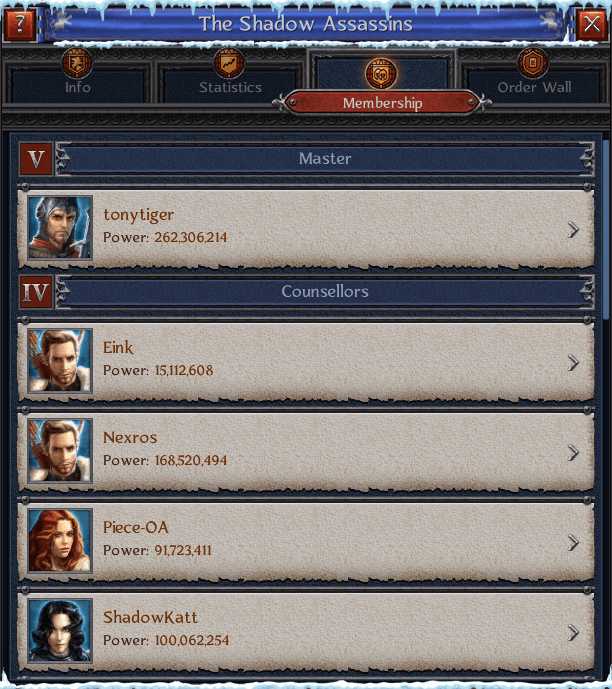Expand Eink member details arrow
The height and width of the screenshot is (689, 612).
[573, 363]
